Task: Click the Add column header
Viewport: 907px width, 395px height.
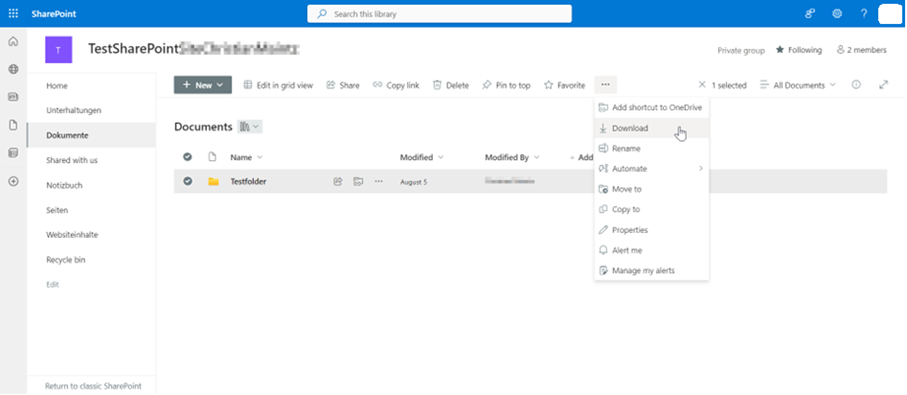Action: coord(581,157)
